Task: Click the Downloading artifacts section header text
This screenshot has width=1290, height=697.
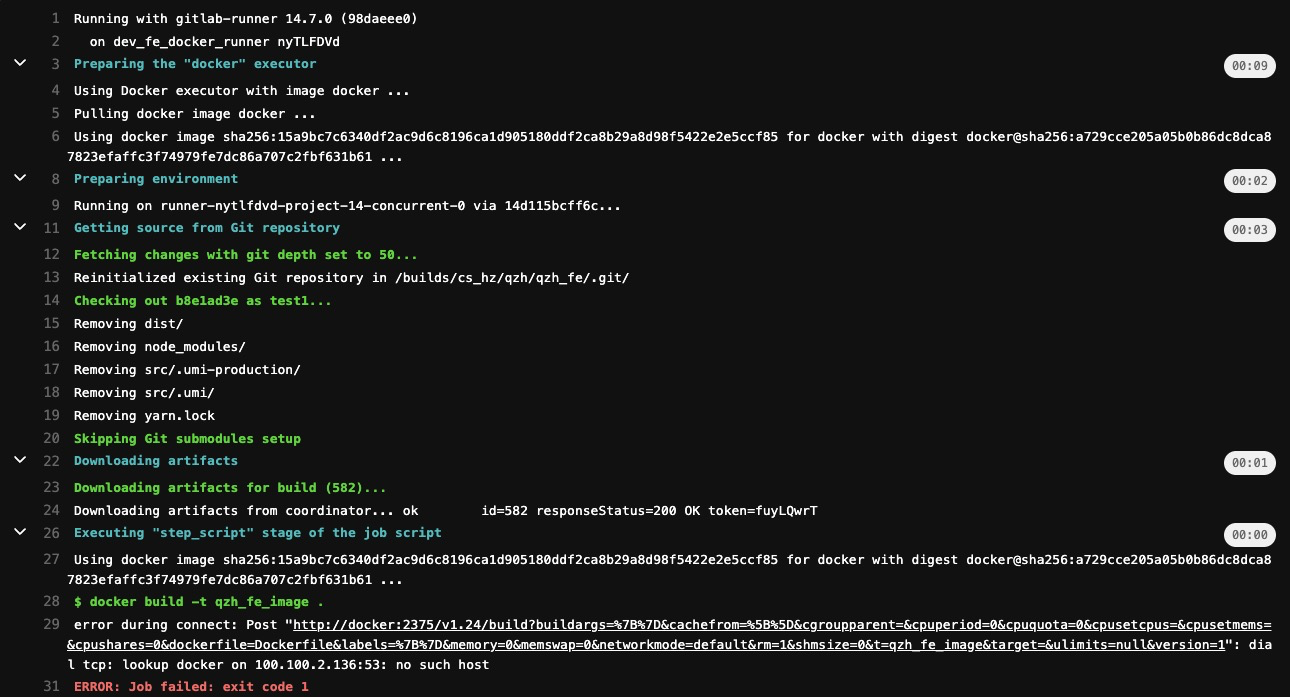Action: click(x=156, y=460)
